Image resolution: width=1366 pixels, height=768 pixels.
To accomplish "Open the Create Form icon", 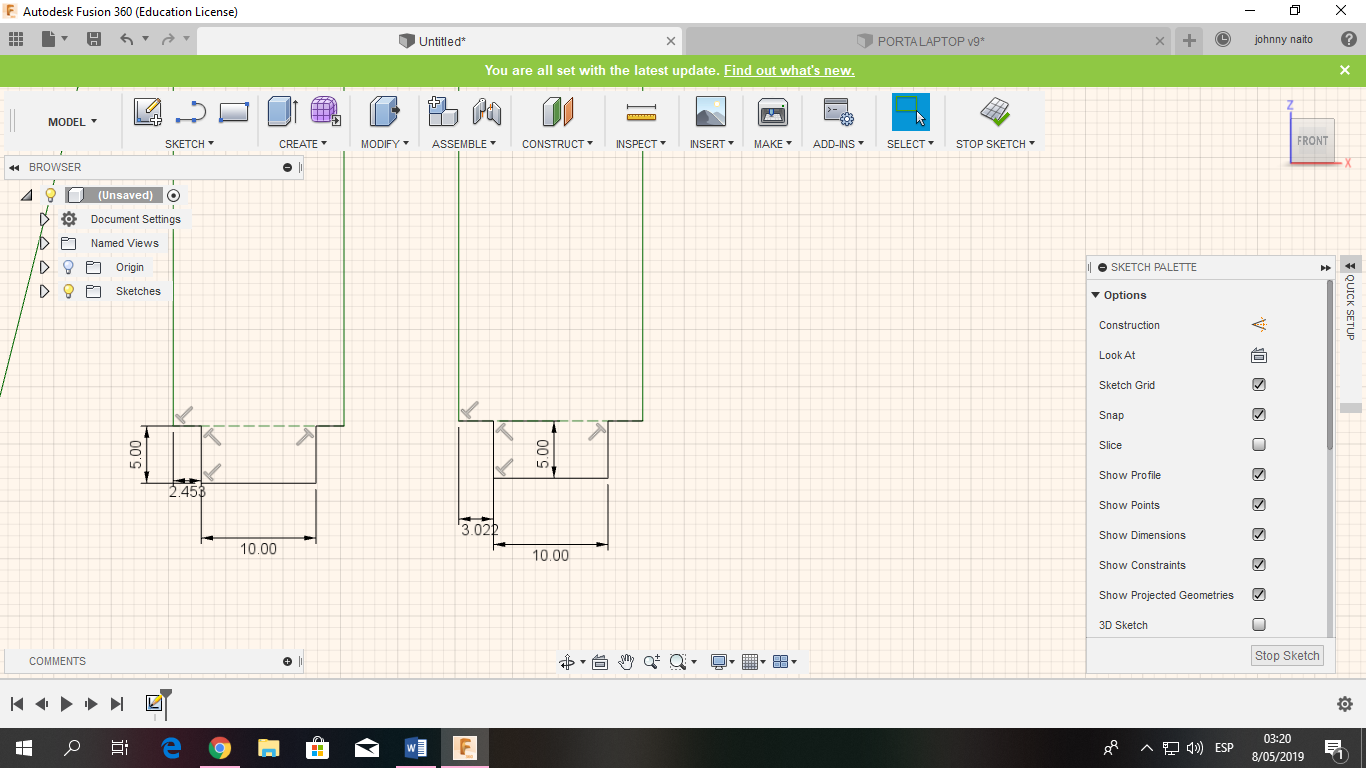I will [325, 111].
